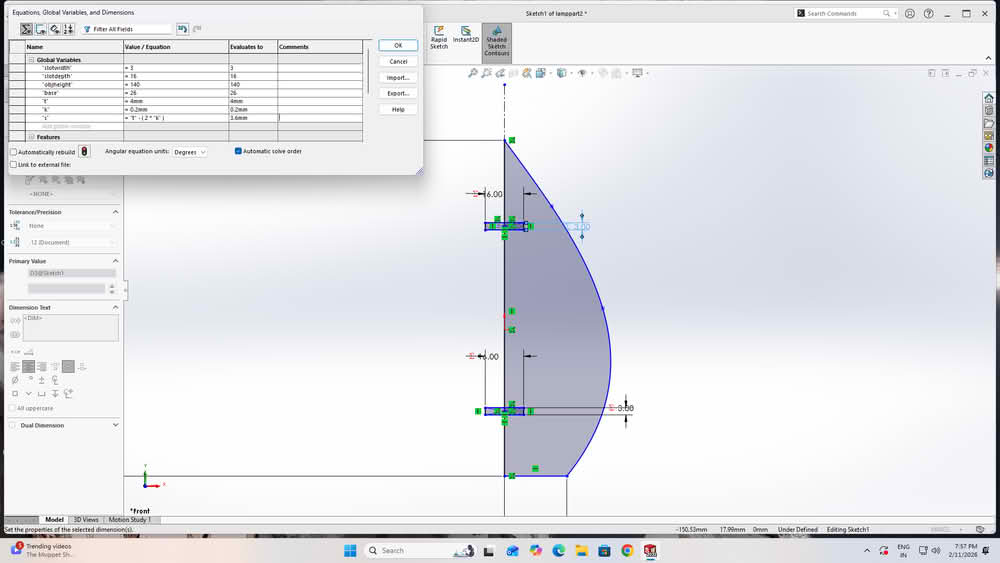Switch to Model tab
This screenshot has width=1000, height=563.
tap(54, 520)
